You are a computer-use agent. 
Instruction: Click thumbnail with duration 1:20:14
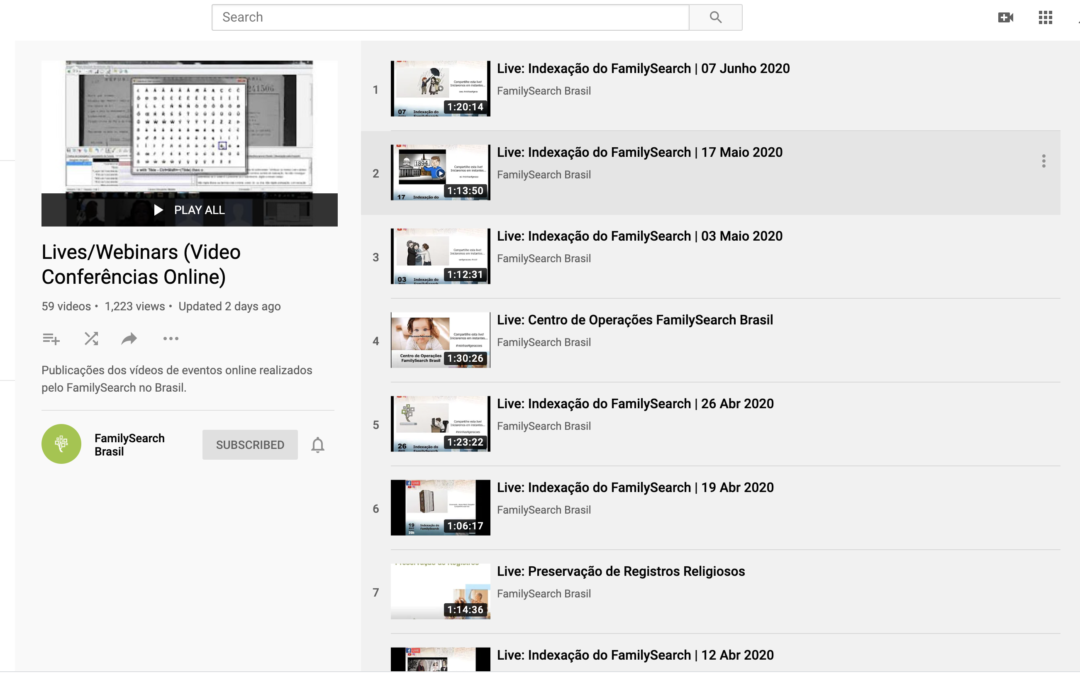[x=441, y=89]
